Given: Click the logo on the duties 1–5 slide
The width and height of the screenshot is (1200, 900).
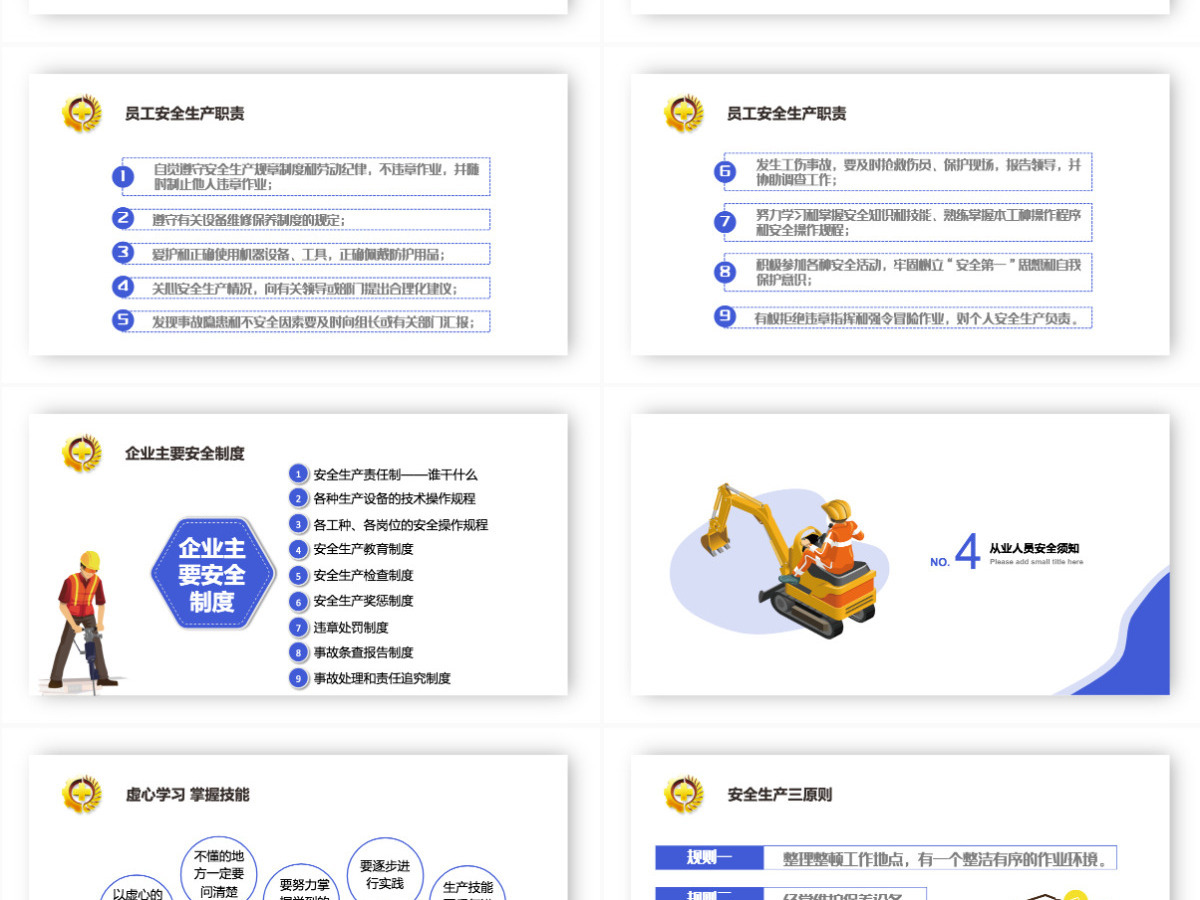Looking at the screenshot, I should click(81, 113).
